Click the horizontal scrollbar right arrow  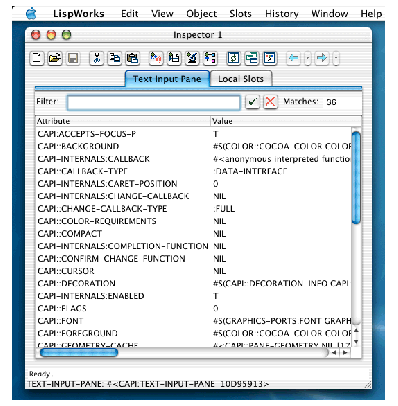(345, 353)
